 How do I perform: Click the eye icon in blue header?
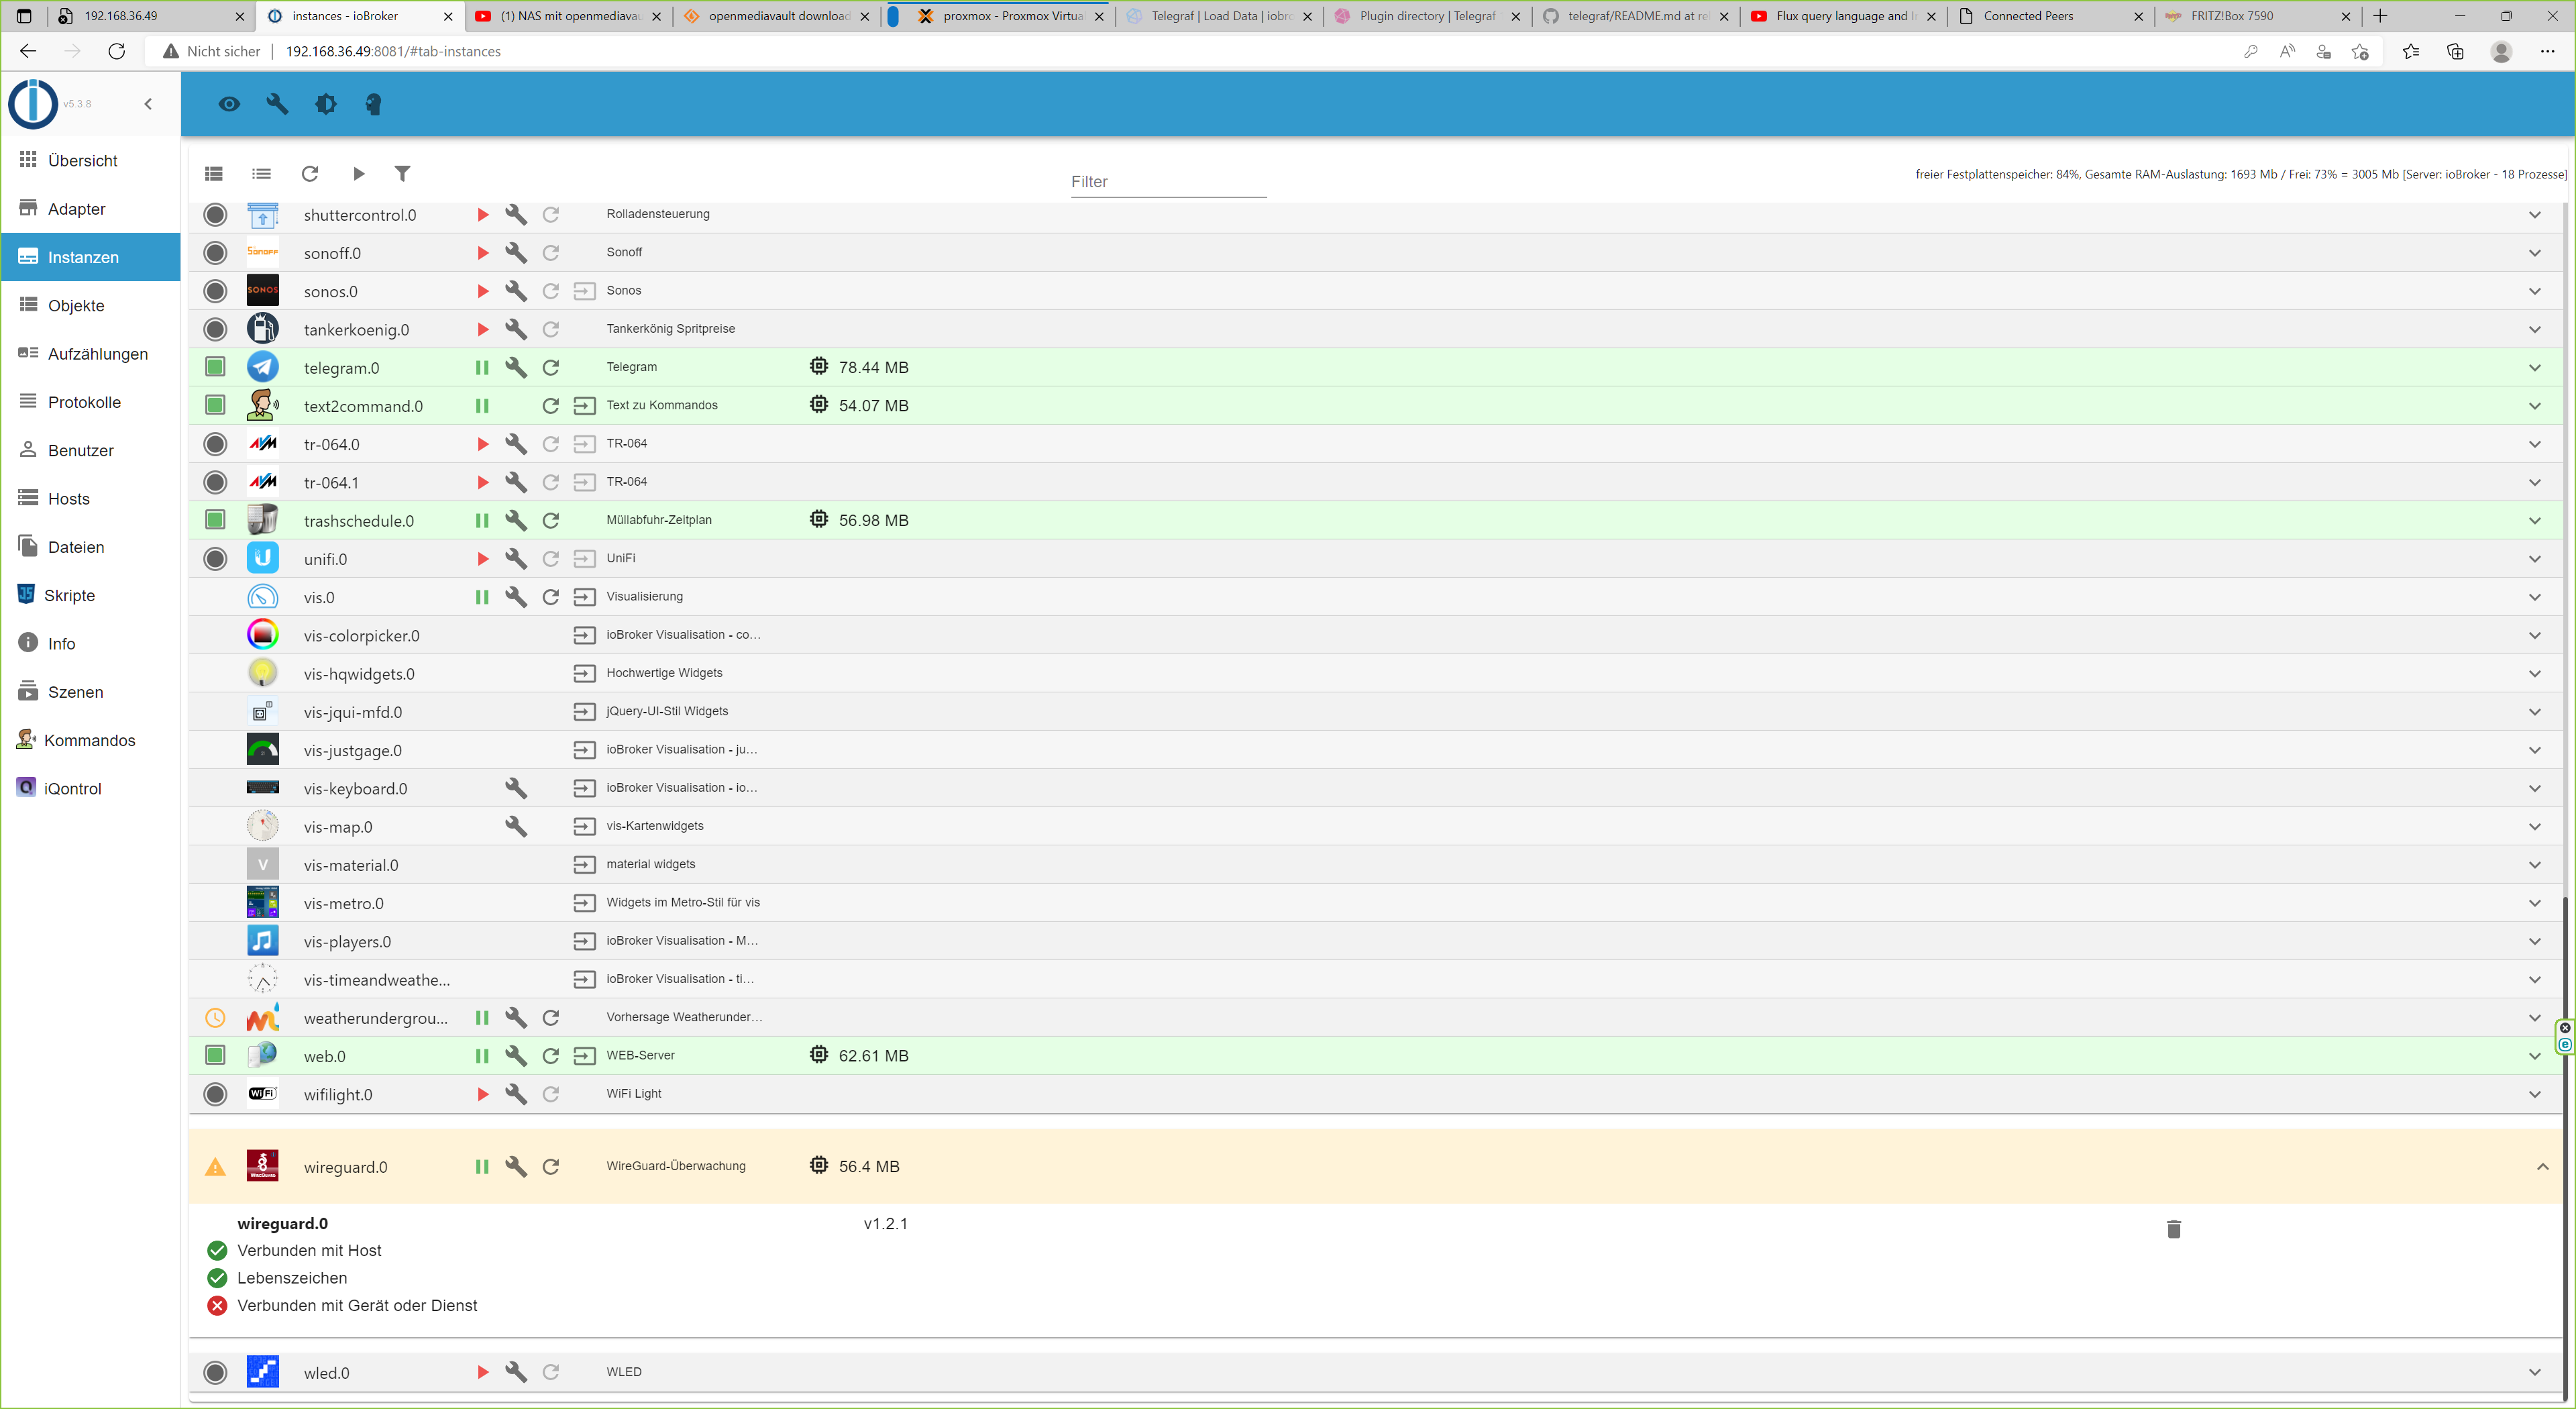point(229,104)
